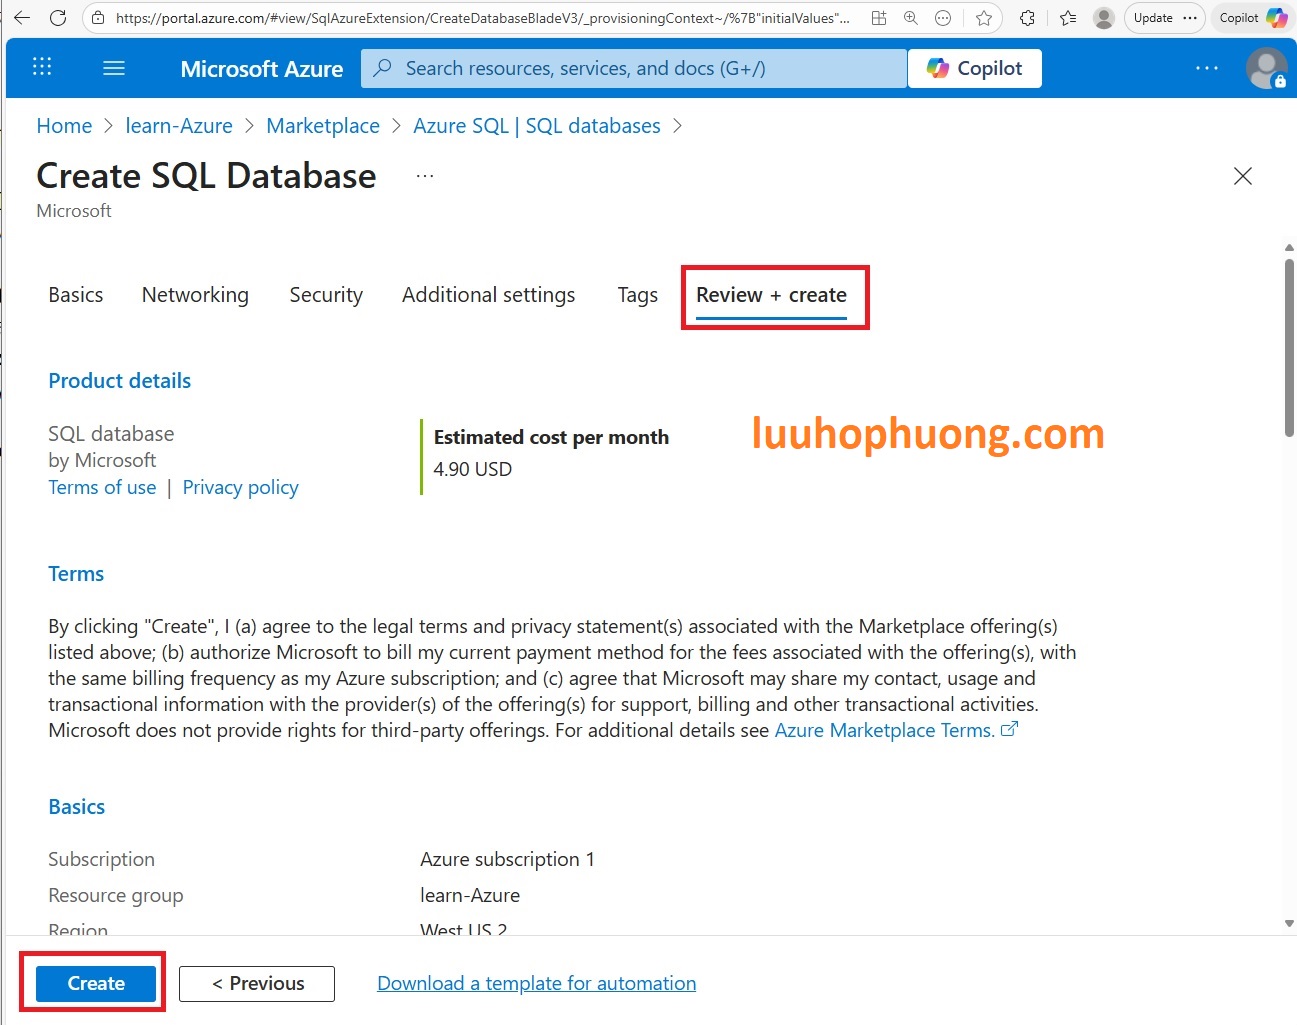Go back with the Previous button

[x=257, y=984]
